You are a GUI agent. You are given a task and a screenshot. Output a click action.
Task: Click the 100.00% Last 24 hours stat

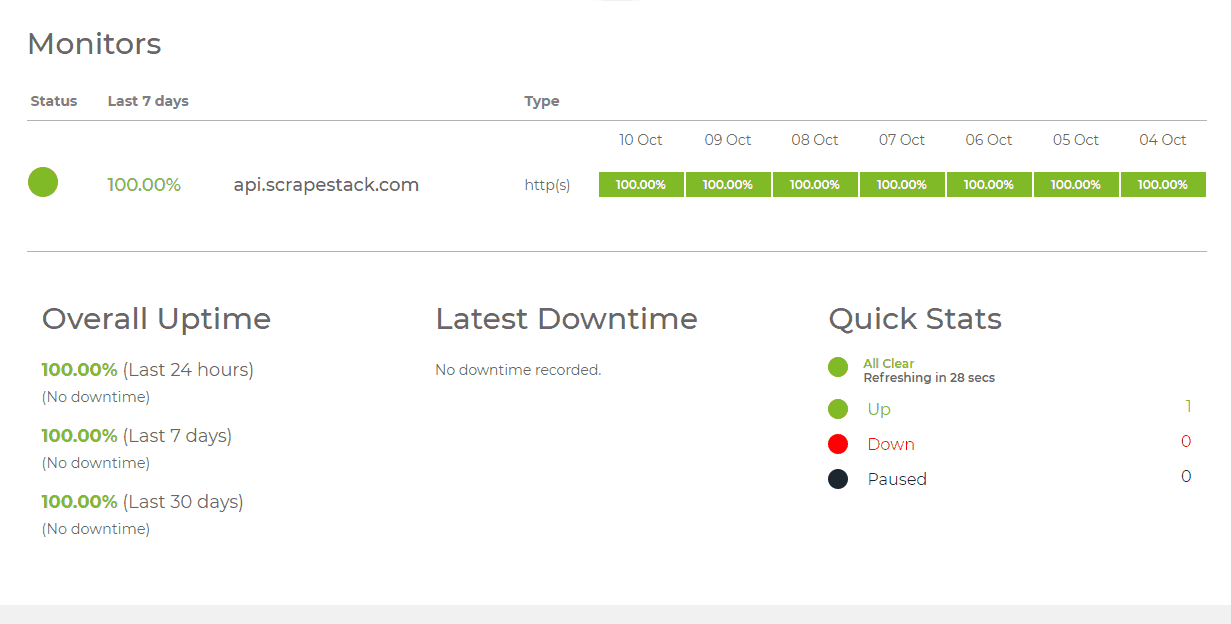[147, 369]
